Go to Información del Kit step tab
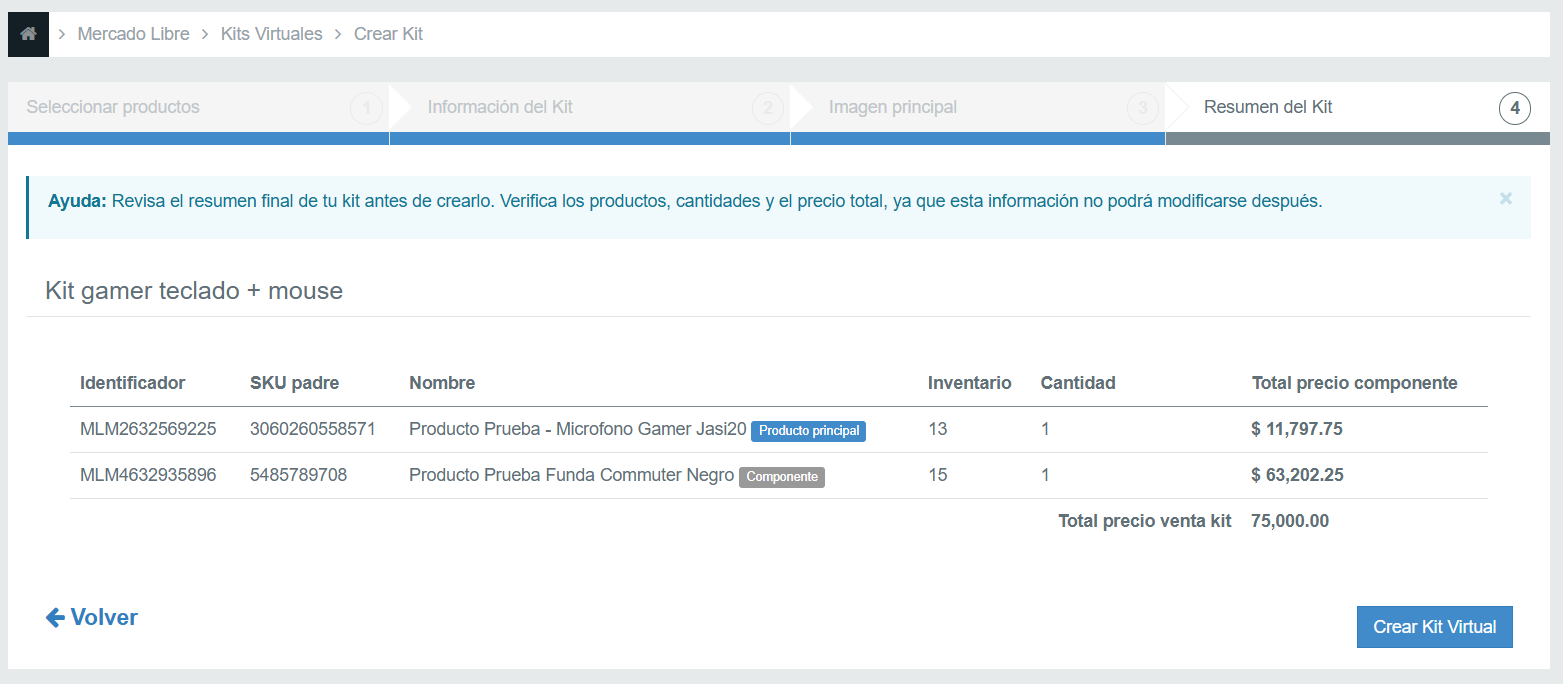This screenshot has width=1563, height=684. (500, 107)
